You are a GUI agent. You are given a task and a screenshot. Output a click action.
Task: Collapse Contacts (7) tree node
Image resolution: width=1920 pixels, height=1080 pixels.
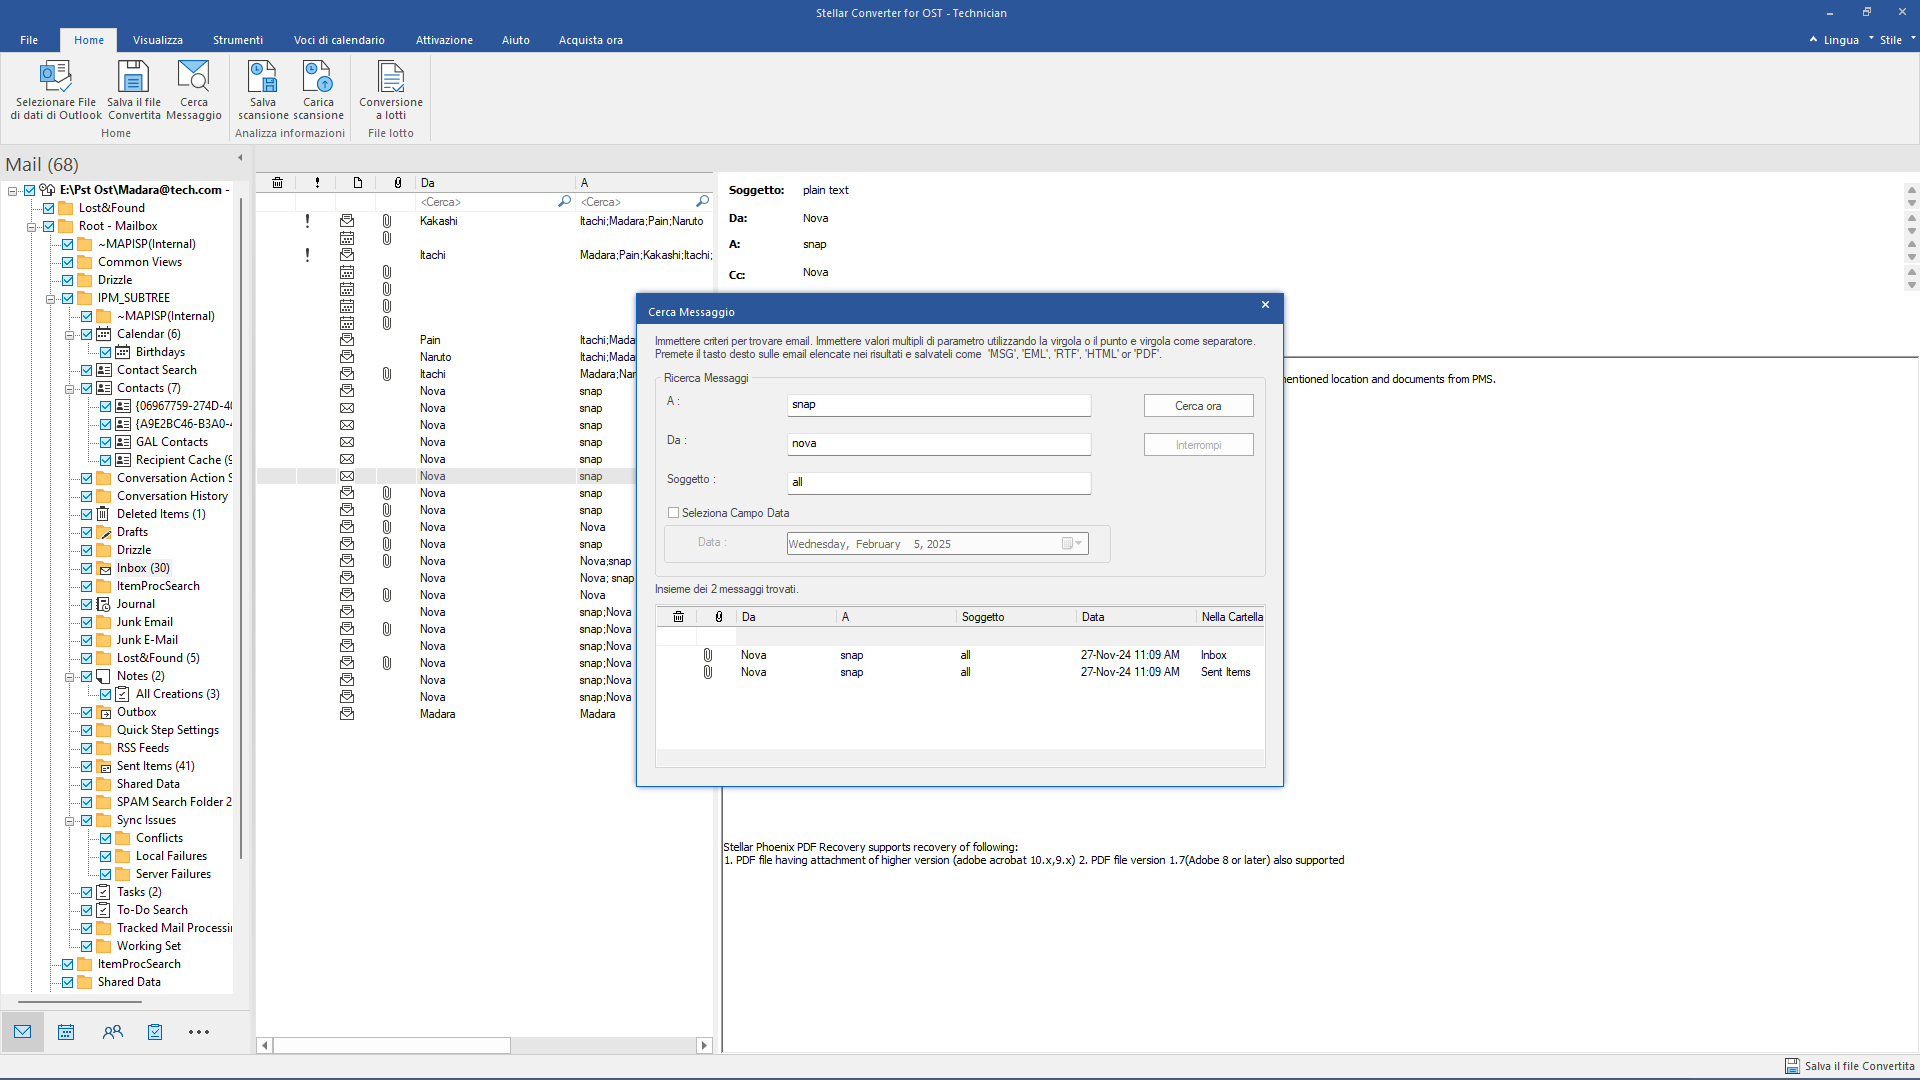click(70, 389)
